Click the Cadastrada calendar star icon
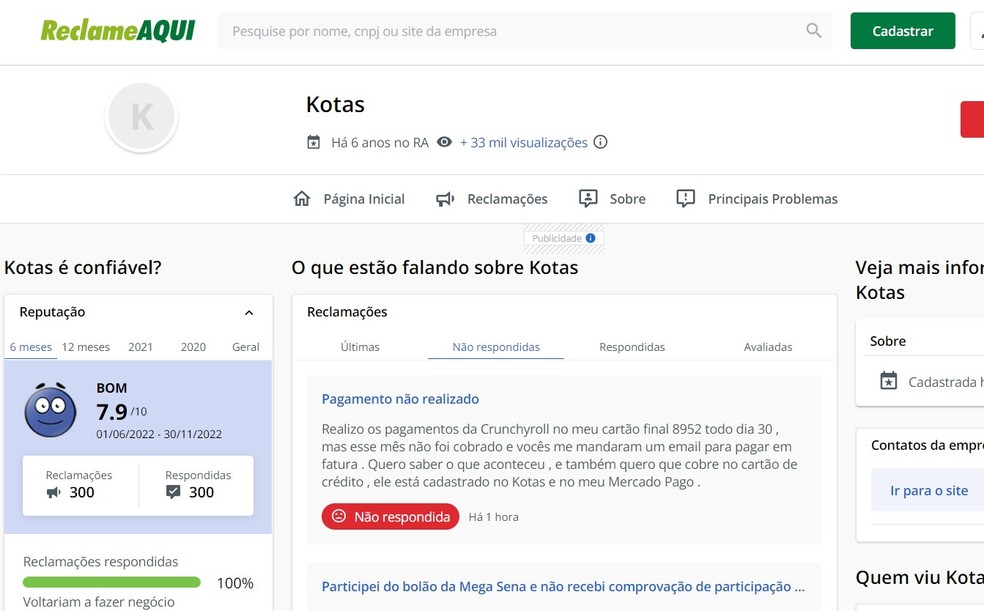 (x=889, y=381)
